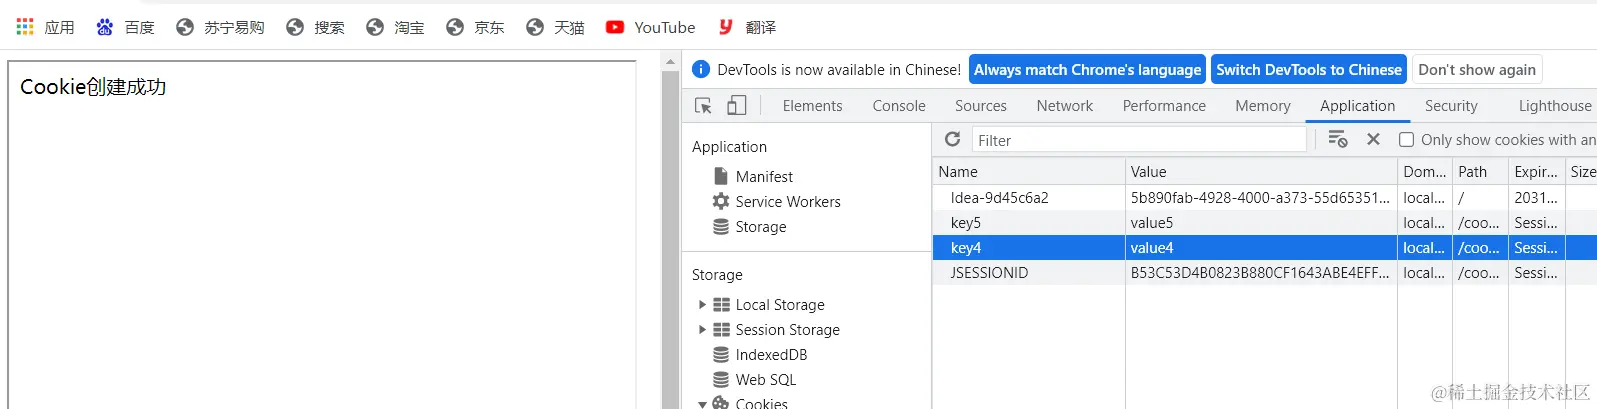This screenshot has width=1597, height=409.
Task: Click the Service Workers gear icon
Action: pos(721,201)
